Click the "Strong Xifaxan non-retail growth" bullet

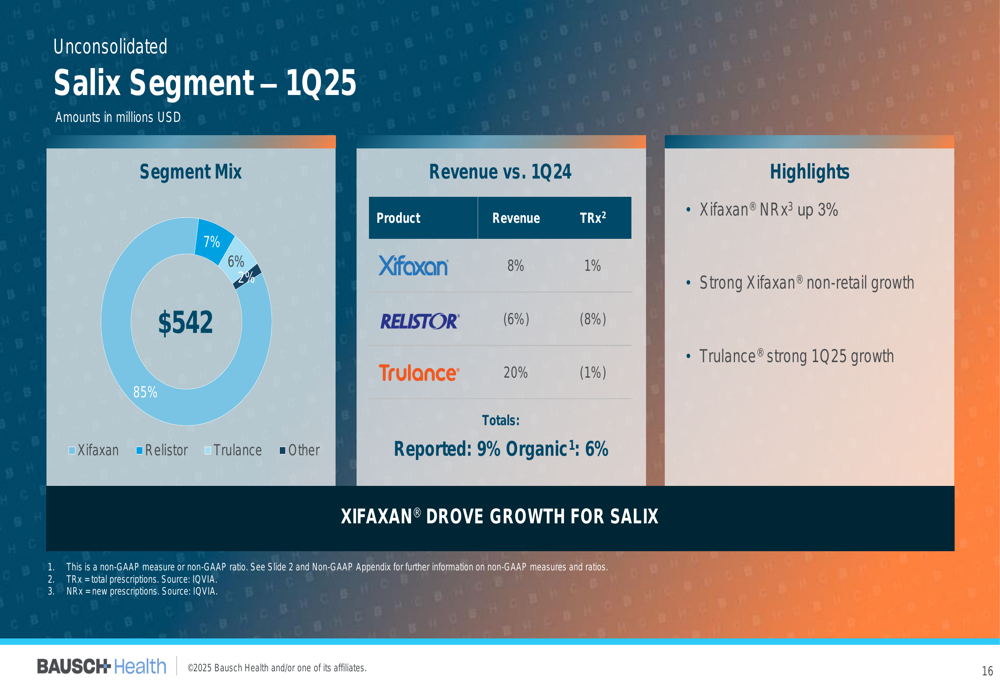[x=807, y=283]
